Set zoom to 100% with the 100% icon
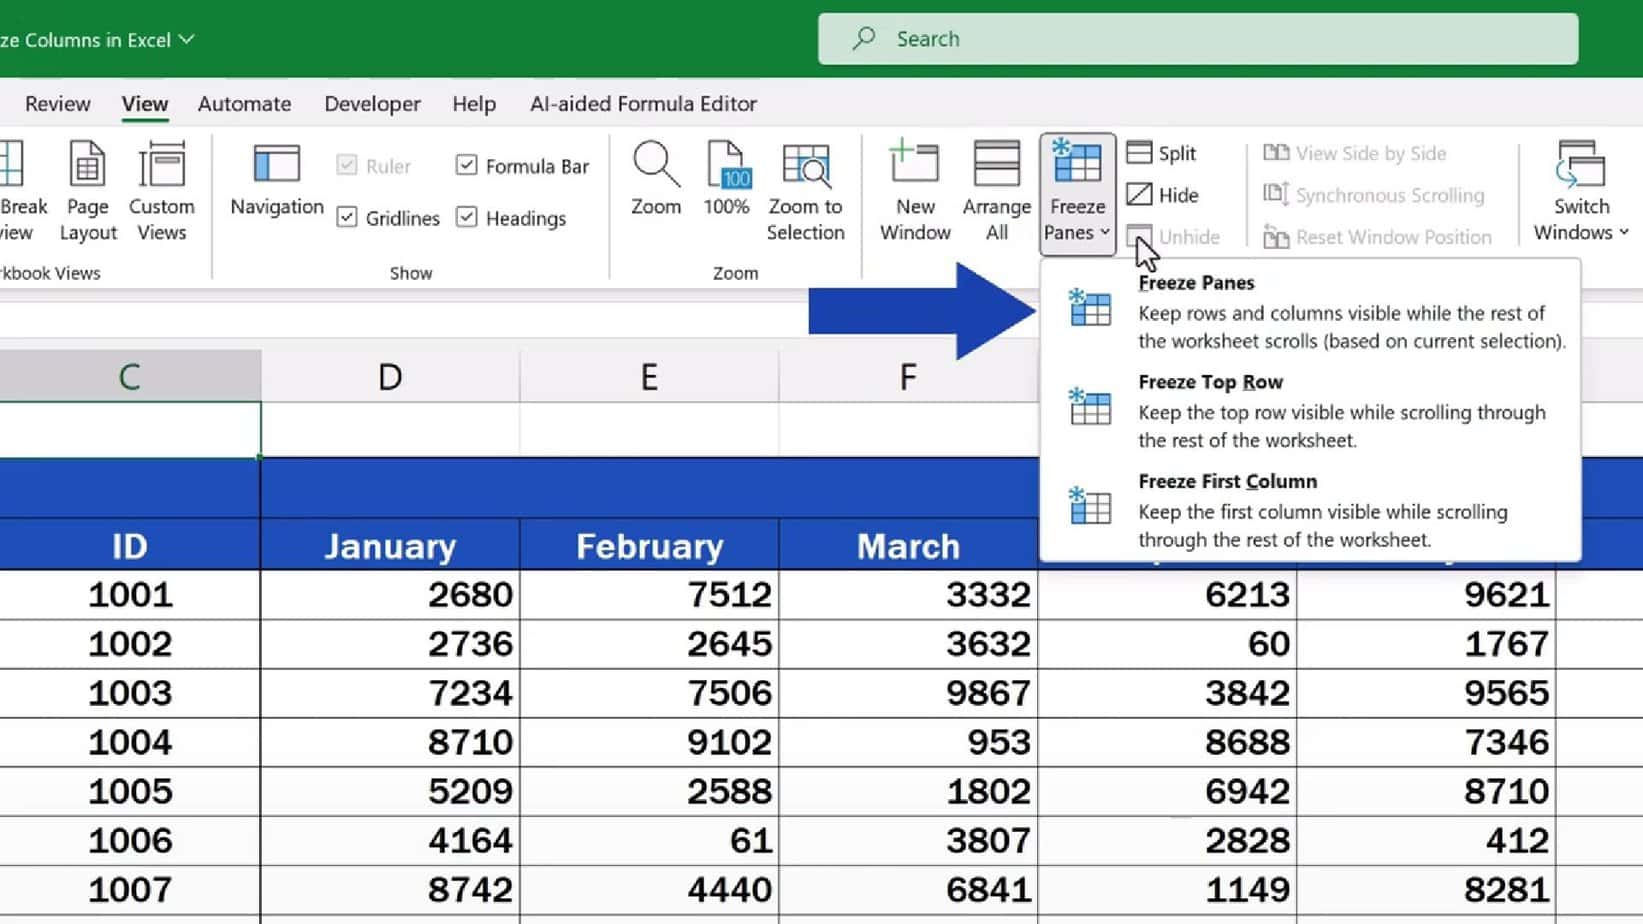 click(x=727, y=190)
